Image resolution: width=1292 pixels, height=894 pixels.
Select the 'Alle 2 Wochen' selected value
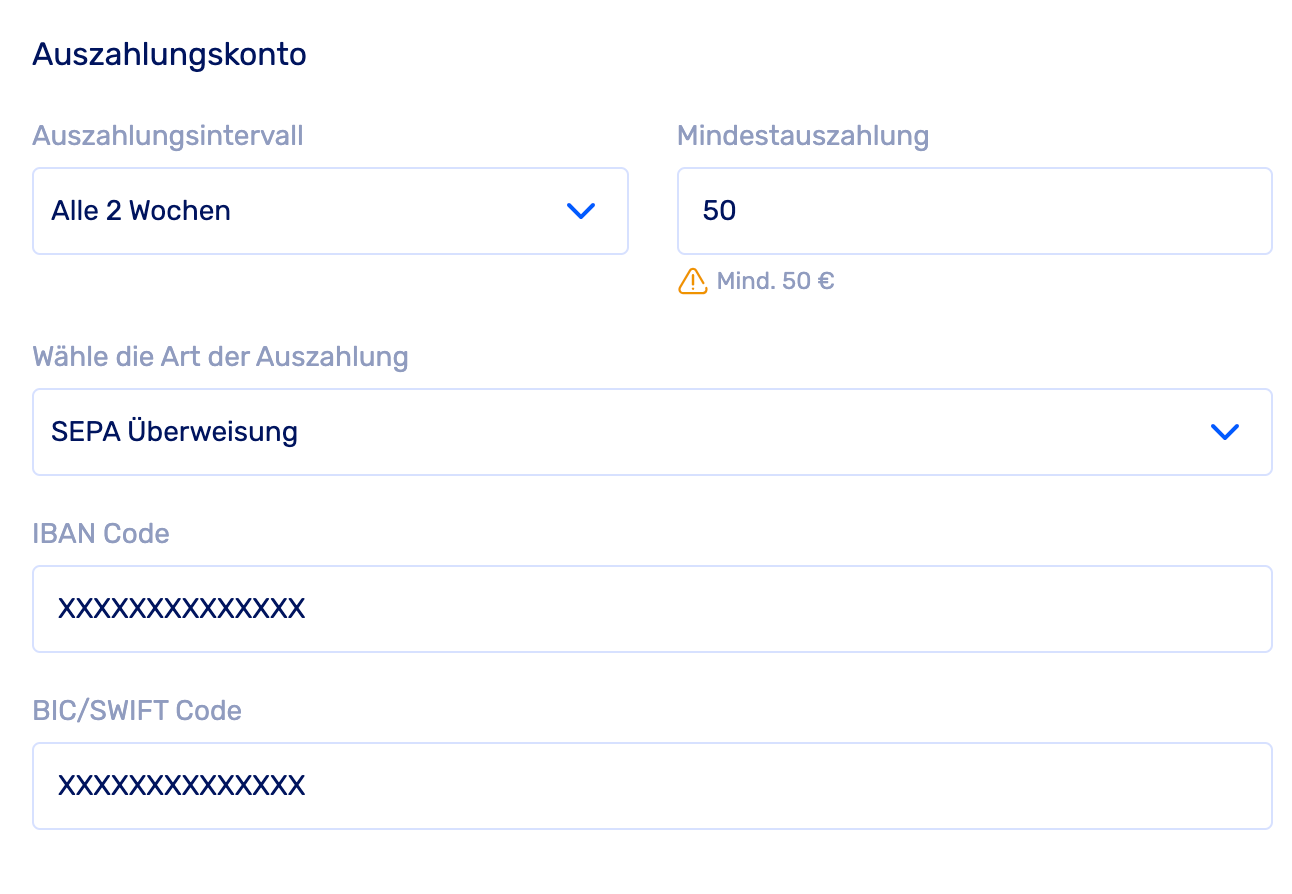click(x=141, y=211)
